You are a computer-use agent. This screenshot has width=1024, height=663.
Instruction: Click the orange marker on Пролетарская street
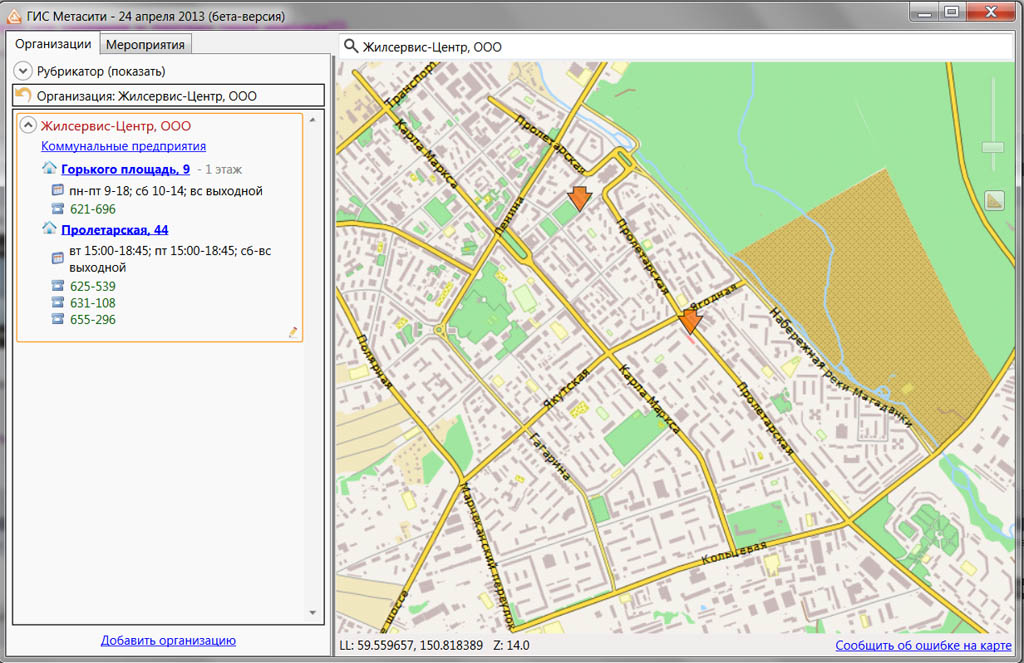(689, 320)
